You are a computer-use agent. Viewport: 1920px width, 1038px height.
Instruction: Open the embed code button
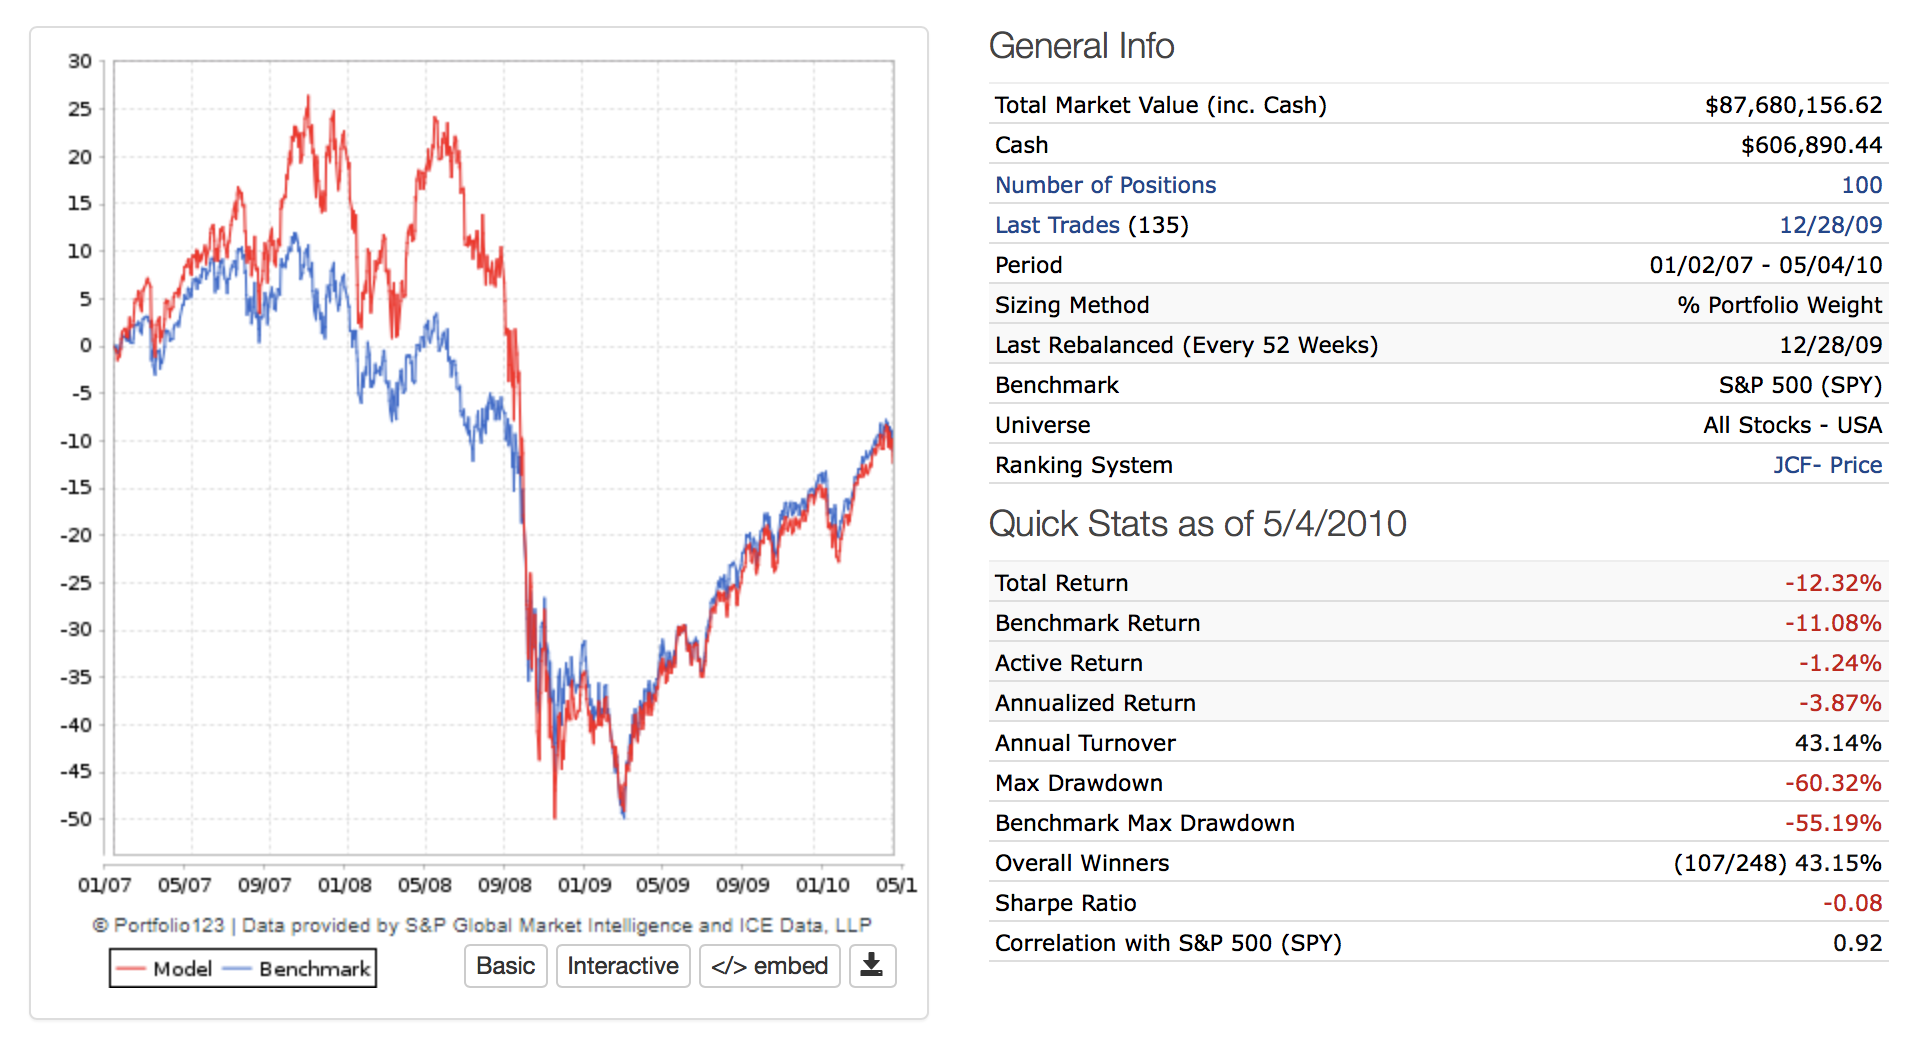tap(769, 966)
